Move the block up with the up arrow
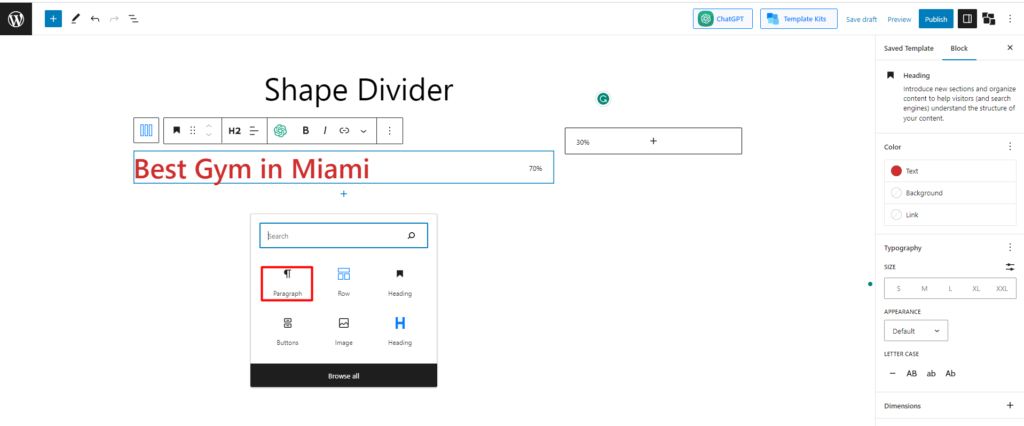Screen dimensions: 1024x426 (209, 125)
